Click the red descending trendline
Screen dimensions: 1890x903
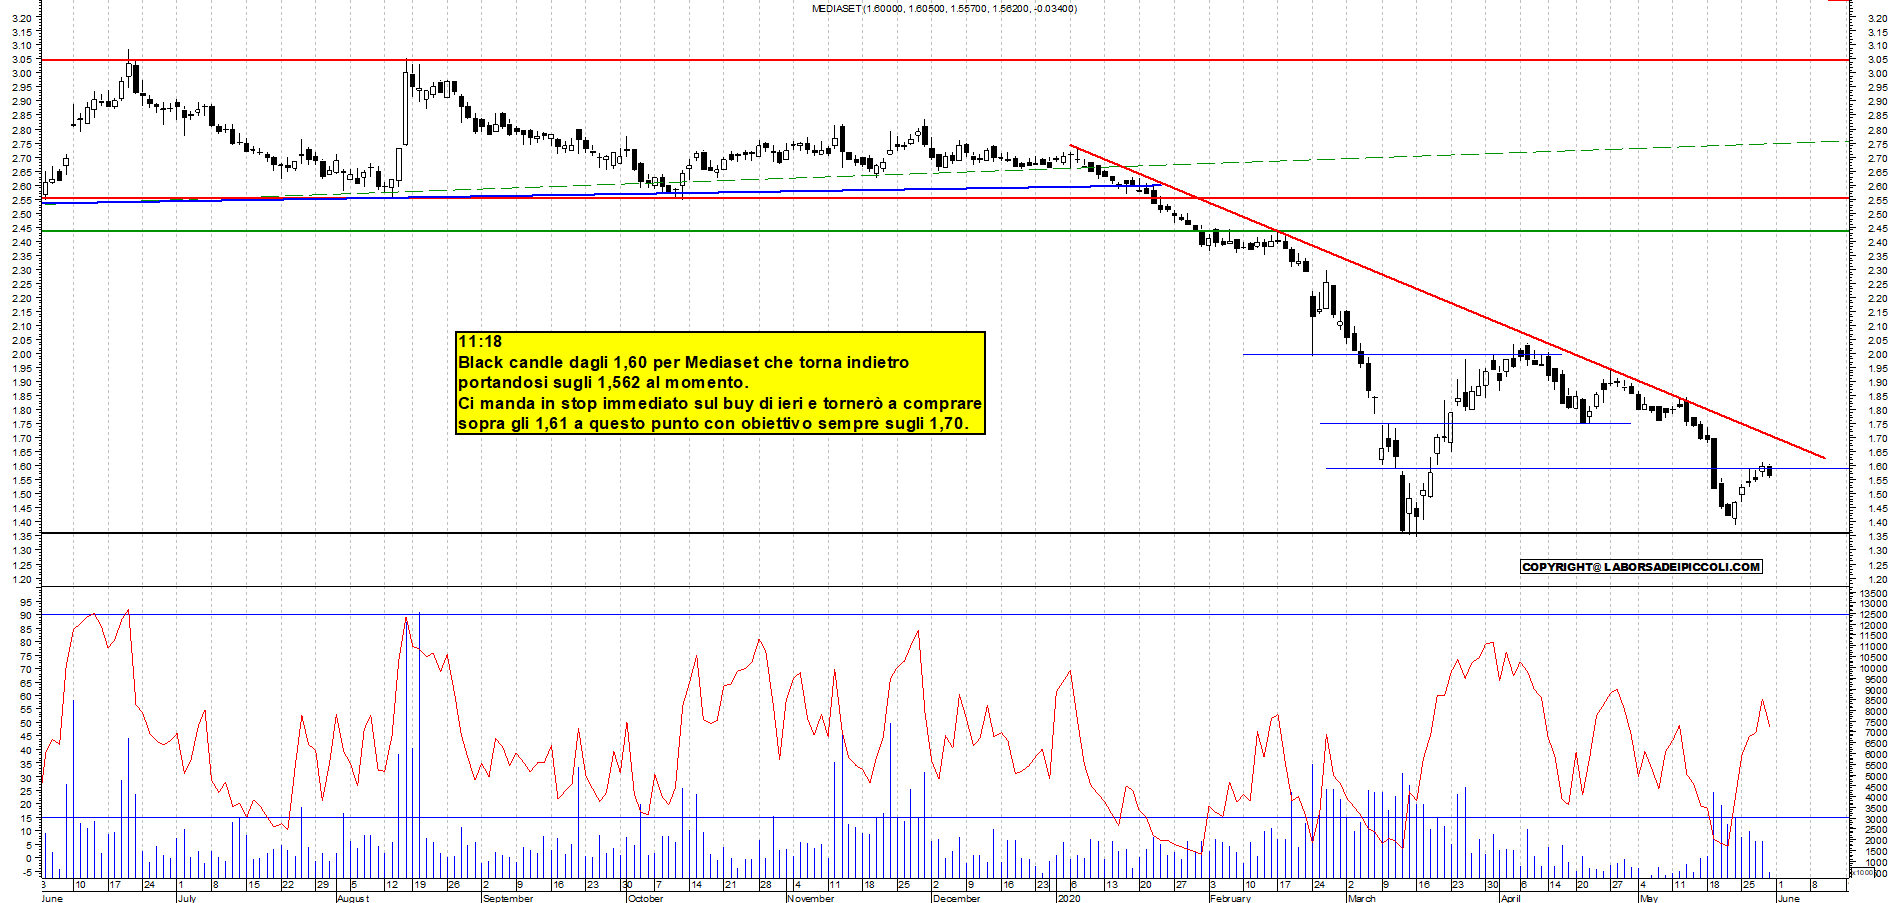tap(1448, 302)
